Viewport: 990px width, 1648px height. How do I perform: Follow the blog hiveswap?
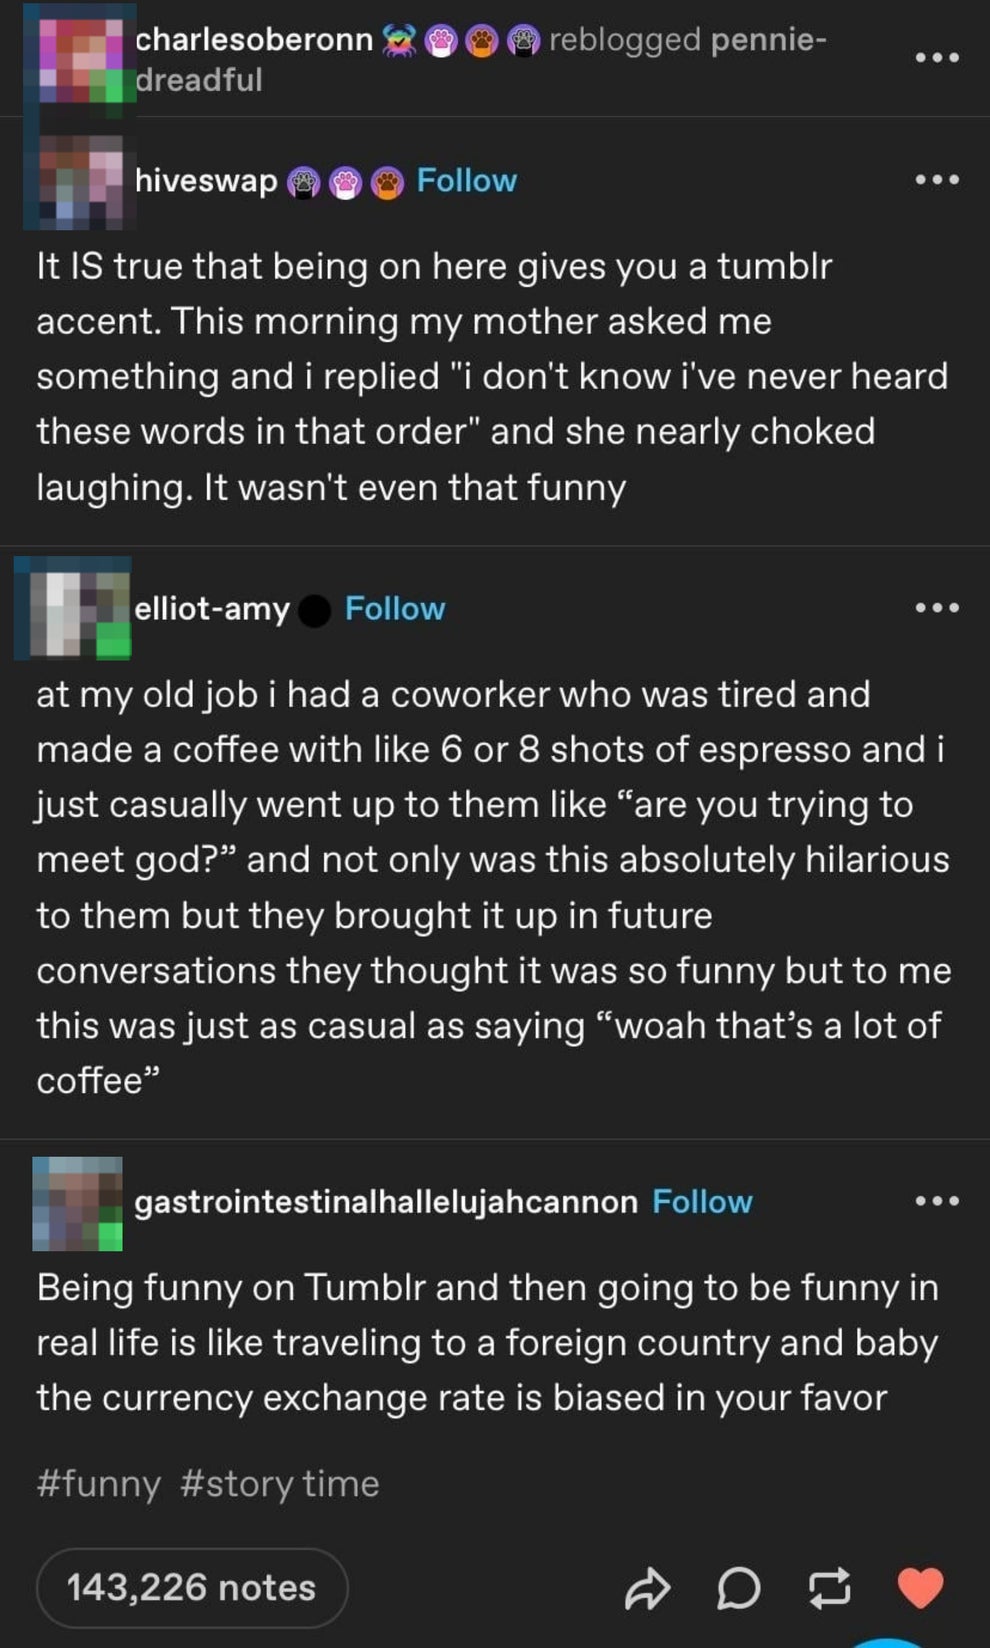(x=466, y=181)
